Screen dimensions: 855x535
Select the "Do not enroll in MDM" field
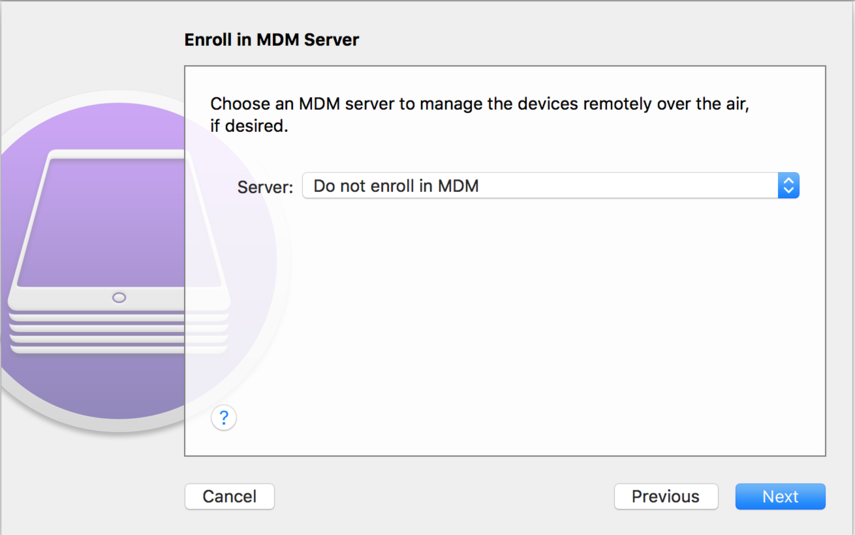point(396,186)
